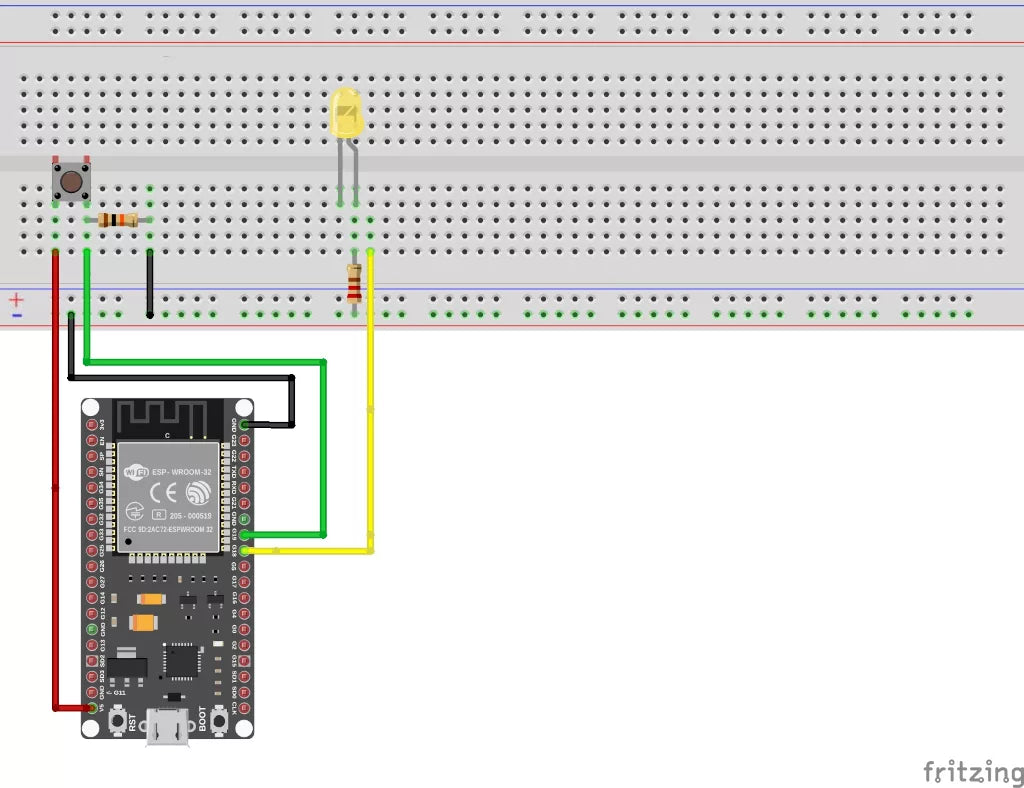Click the G14 pin on the ESP32
Image resolution: width=1024 pixels, height=788 pixels.
(92, 597)
